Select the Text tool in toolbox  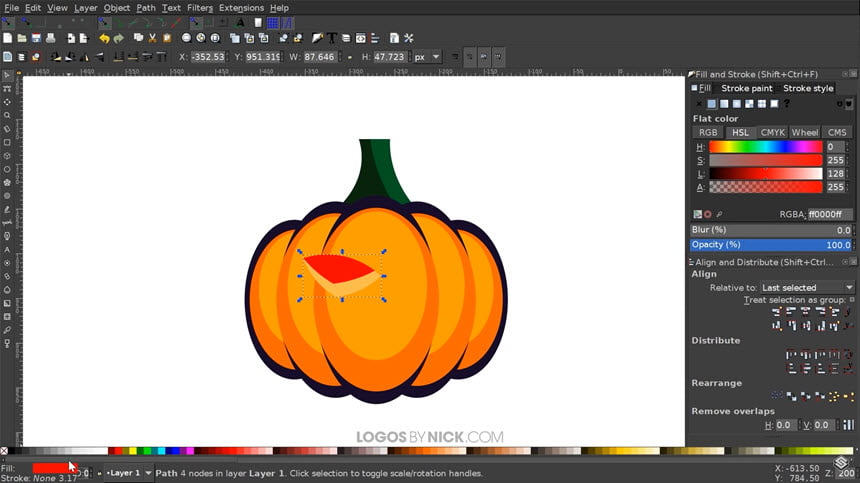pos(7,249)
